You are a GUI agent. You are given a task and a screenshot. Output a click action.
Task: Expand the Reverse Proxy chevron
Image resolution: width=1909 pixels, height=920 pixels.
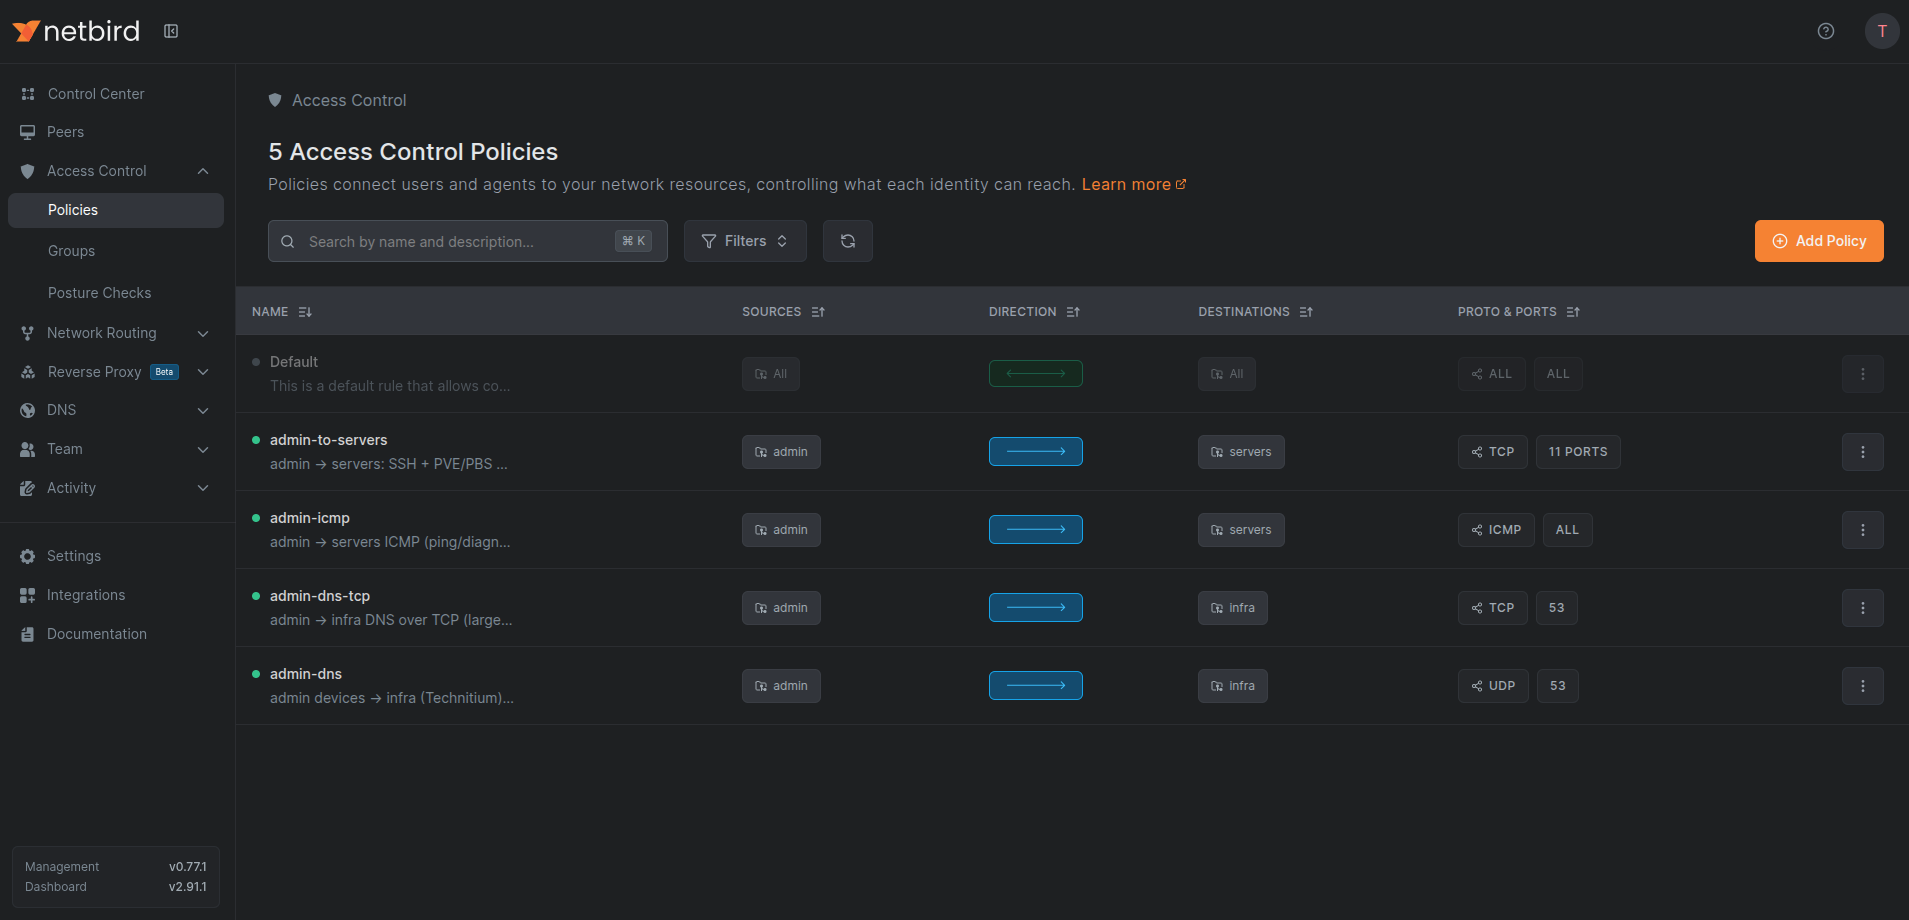(x=203, y=372)
